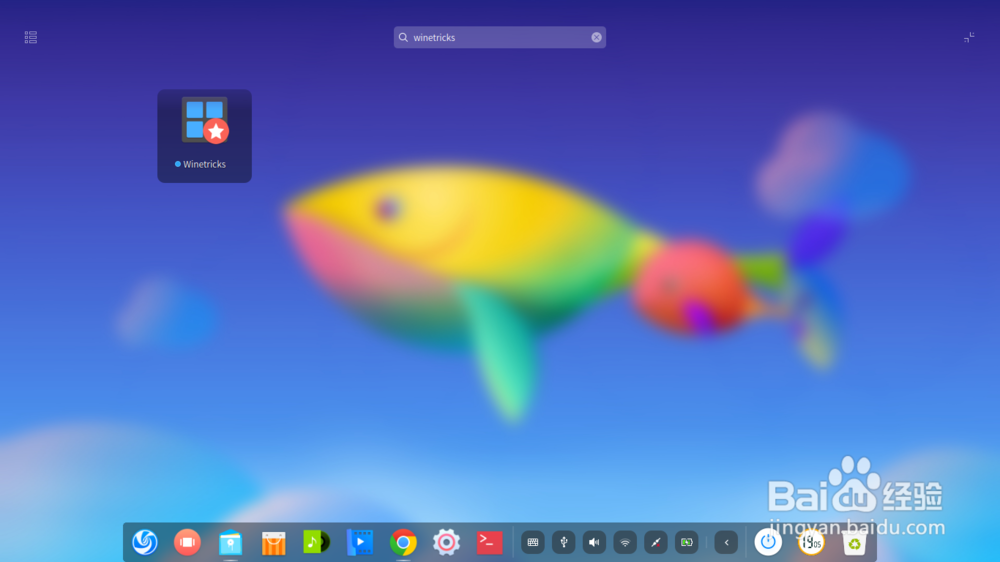Open the volume control in tray
1000x562 pixels.
[594, 542]
